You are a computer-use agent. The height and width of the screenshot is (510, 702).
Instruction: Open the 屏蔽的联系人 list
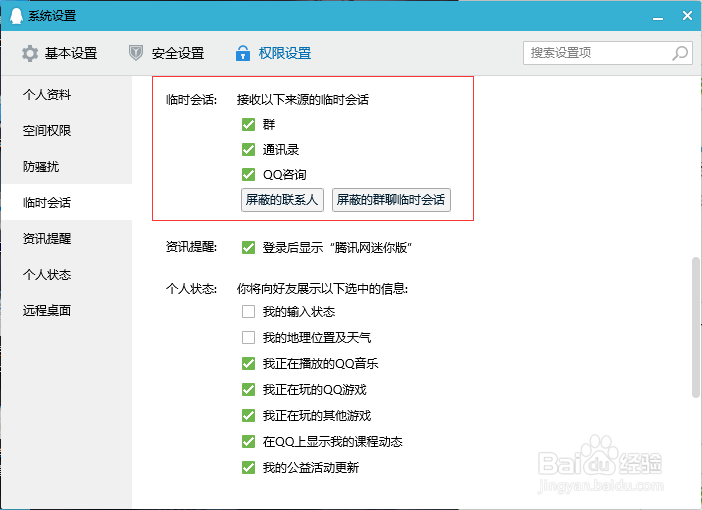pyautogui.click(x=282, y=200)
